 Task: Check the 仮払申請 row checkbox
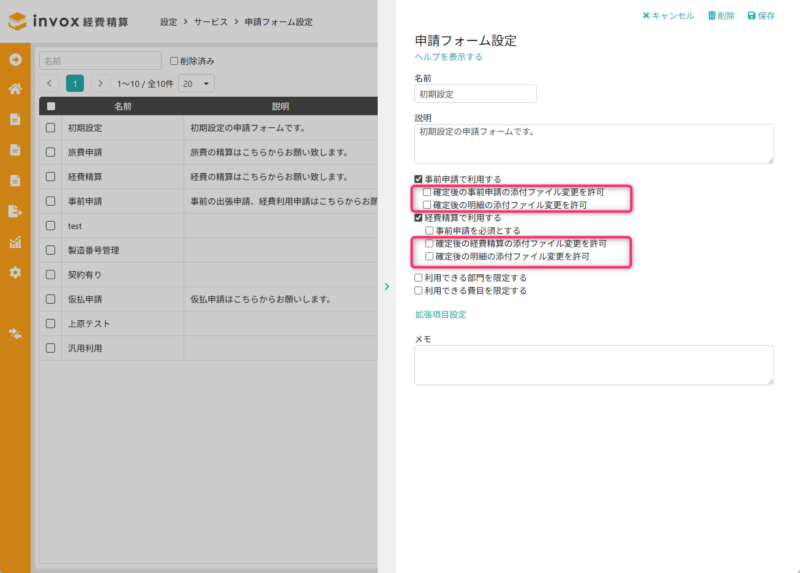pyautogui.click(x=51, y=299)
